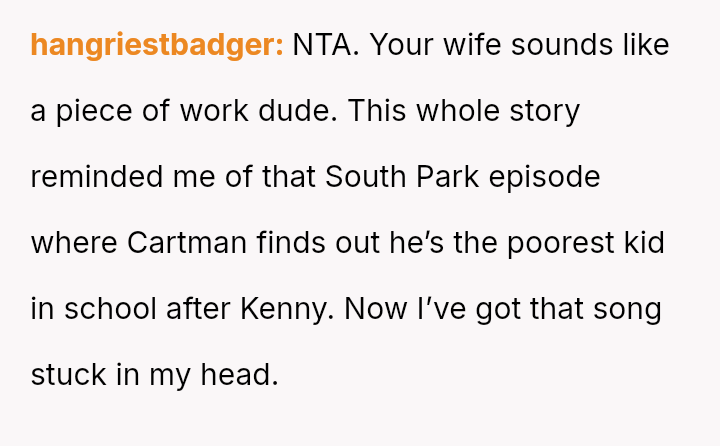
Task: Click the word 'where' before Cartman
Action: pos(74,243)
